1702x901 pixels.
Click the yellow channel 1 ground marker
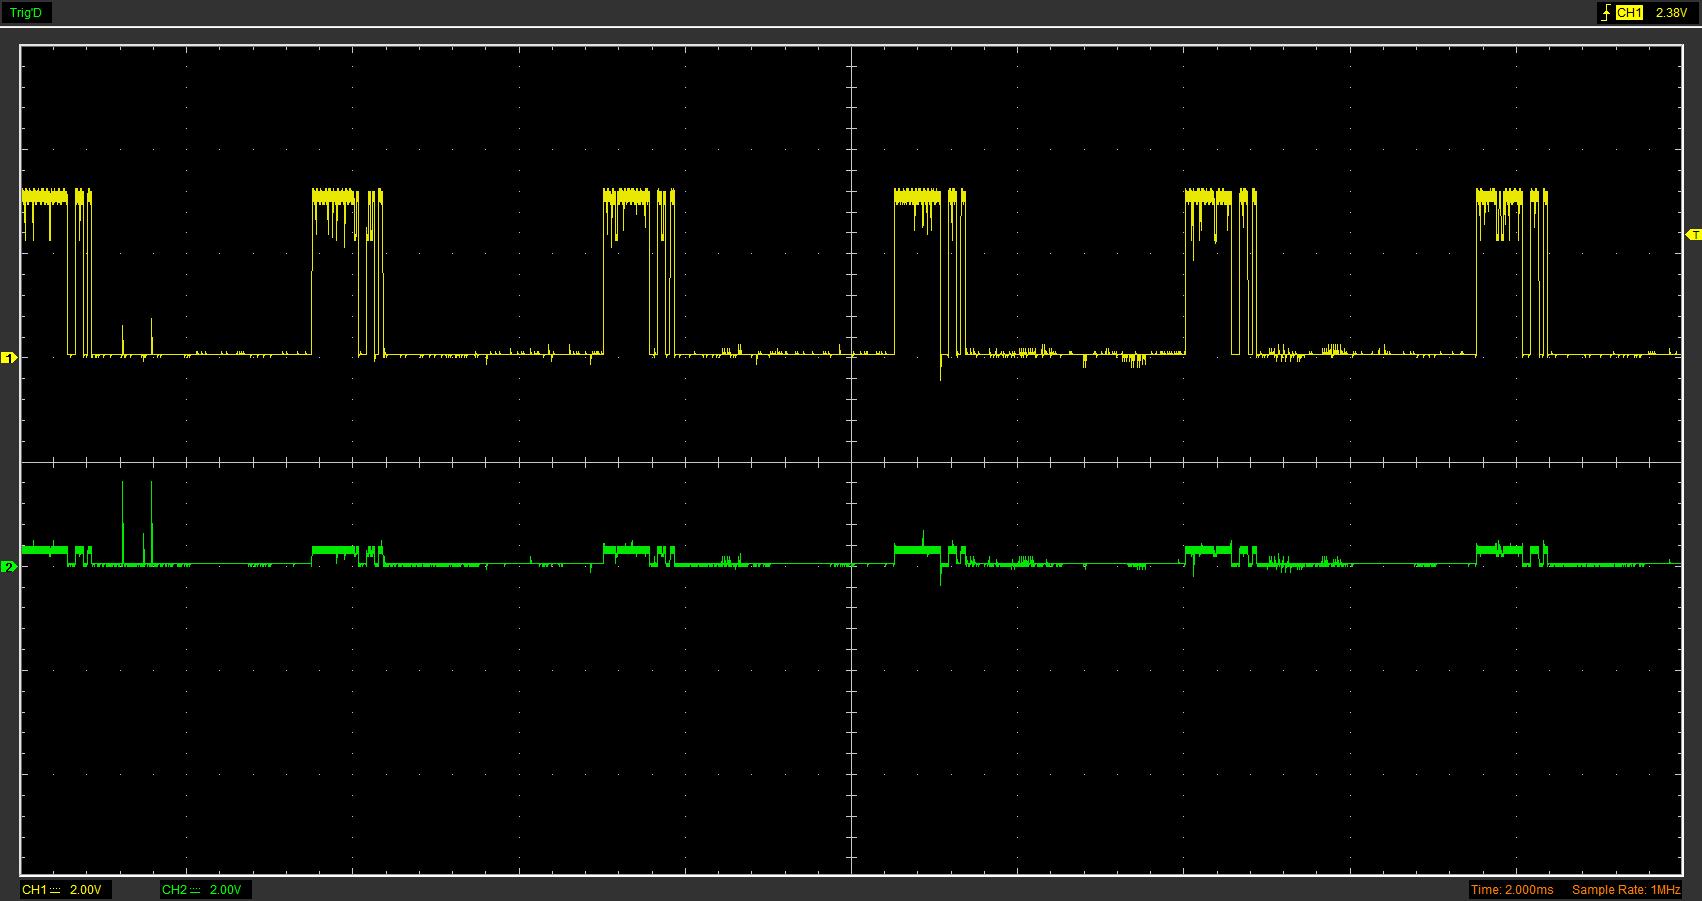pos(9,357)
